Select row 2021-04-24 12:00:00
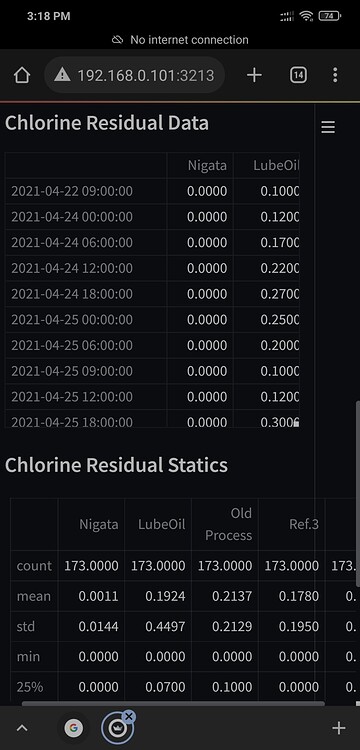Image resolution: width=360 pixels, height=750 pixels. coord(152,268)
